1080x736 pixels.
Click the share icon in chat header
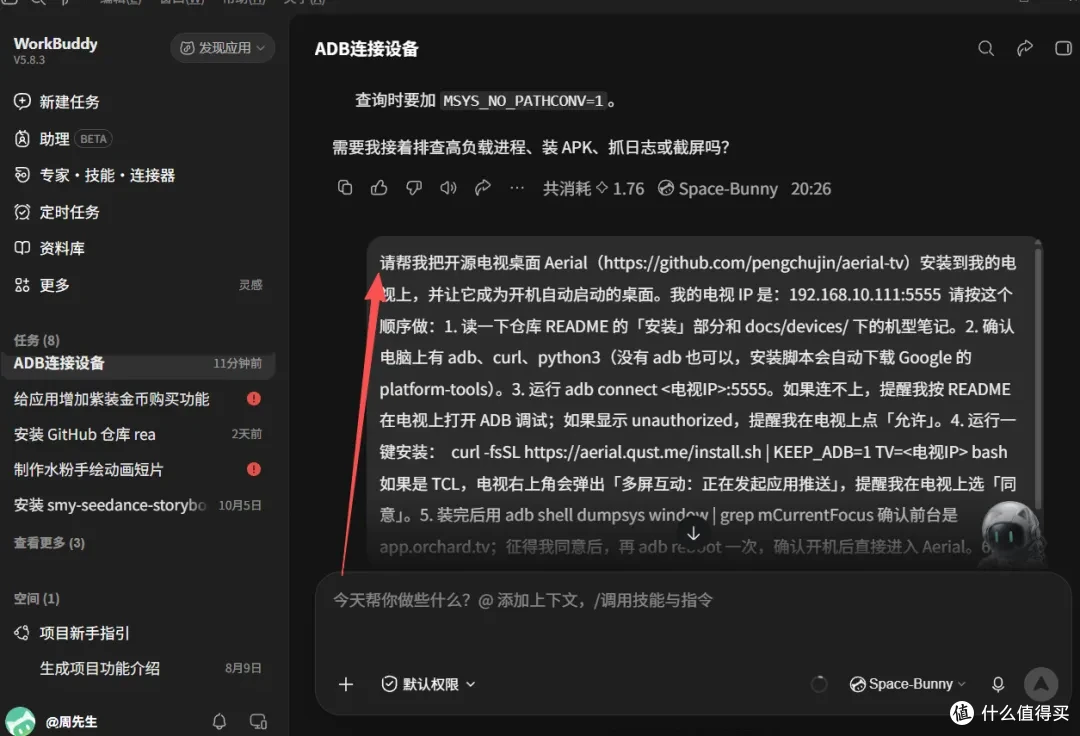pos(1025,48)
